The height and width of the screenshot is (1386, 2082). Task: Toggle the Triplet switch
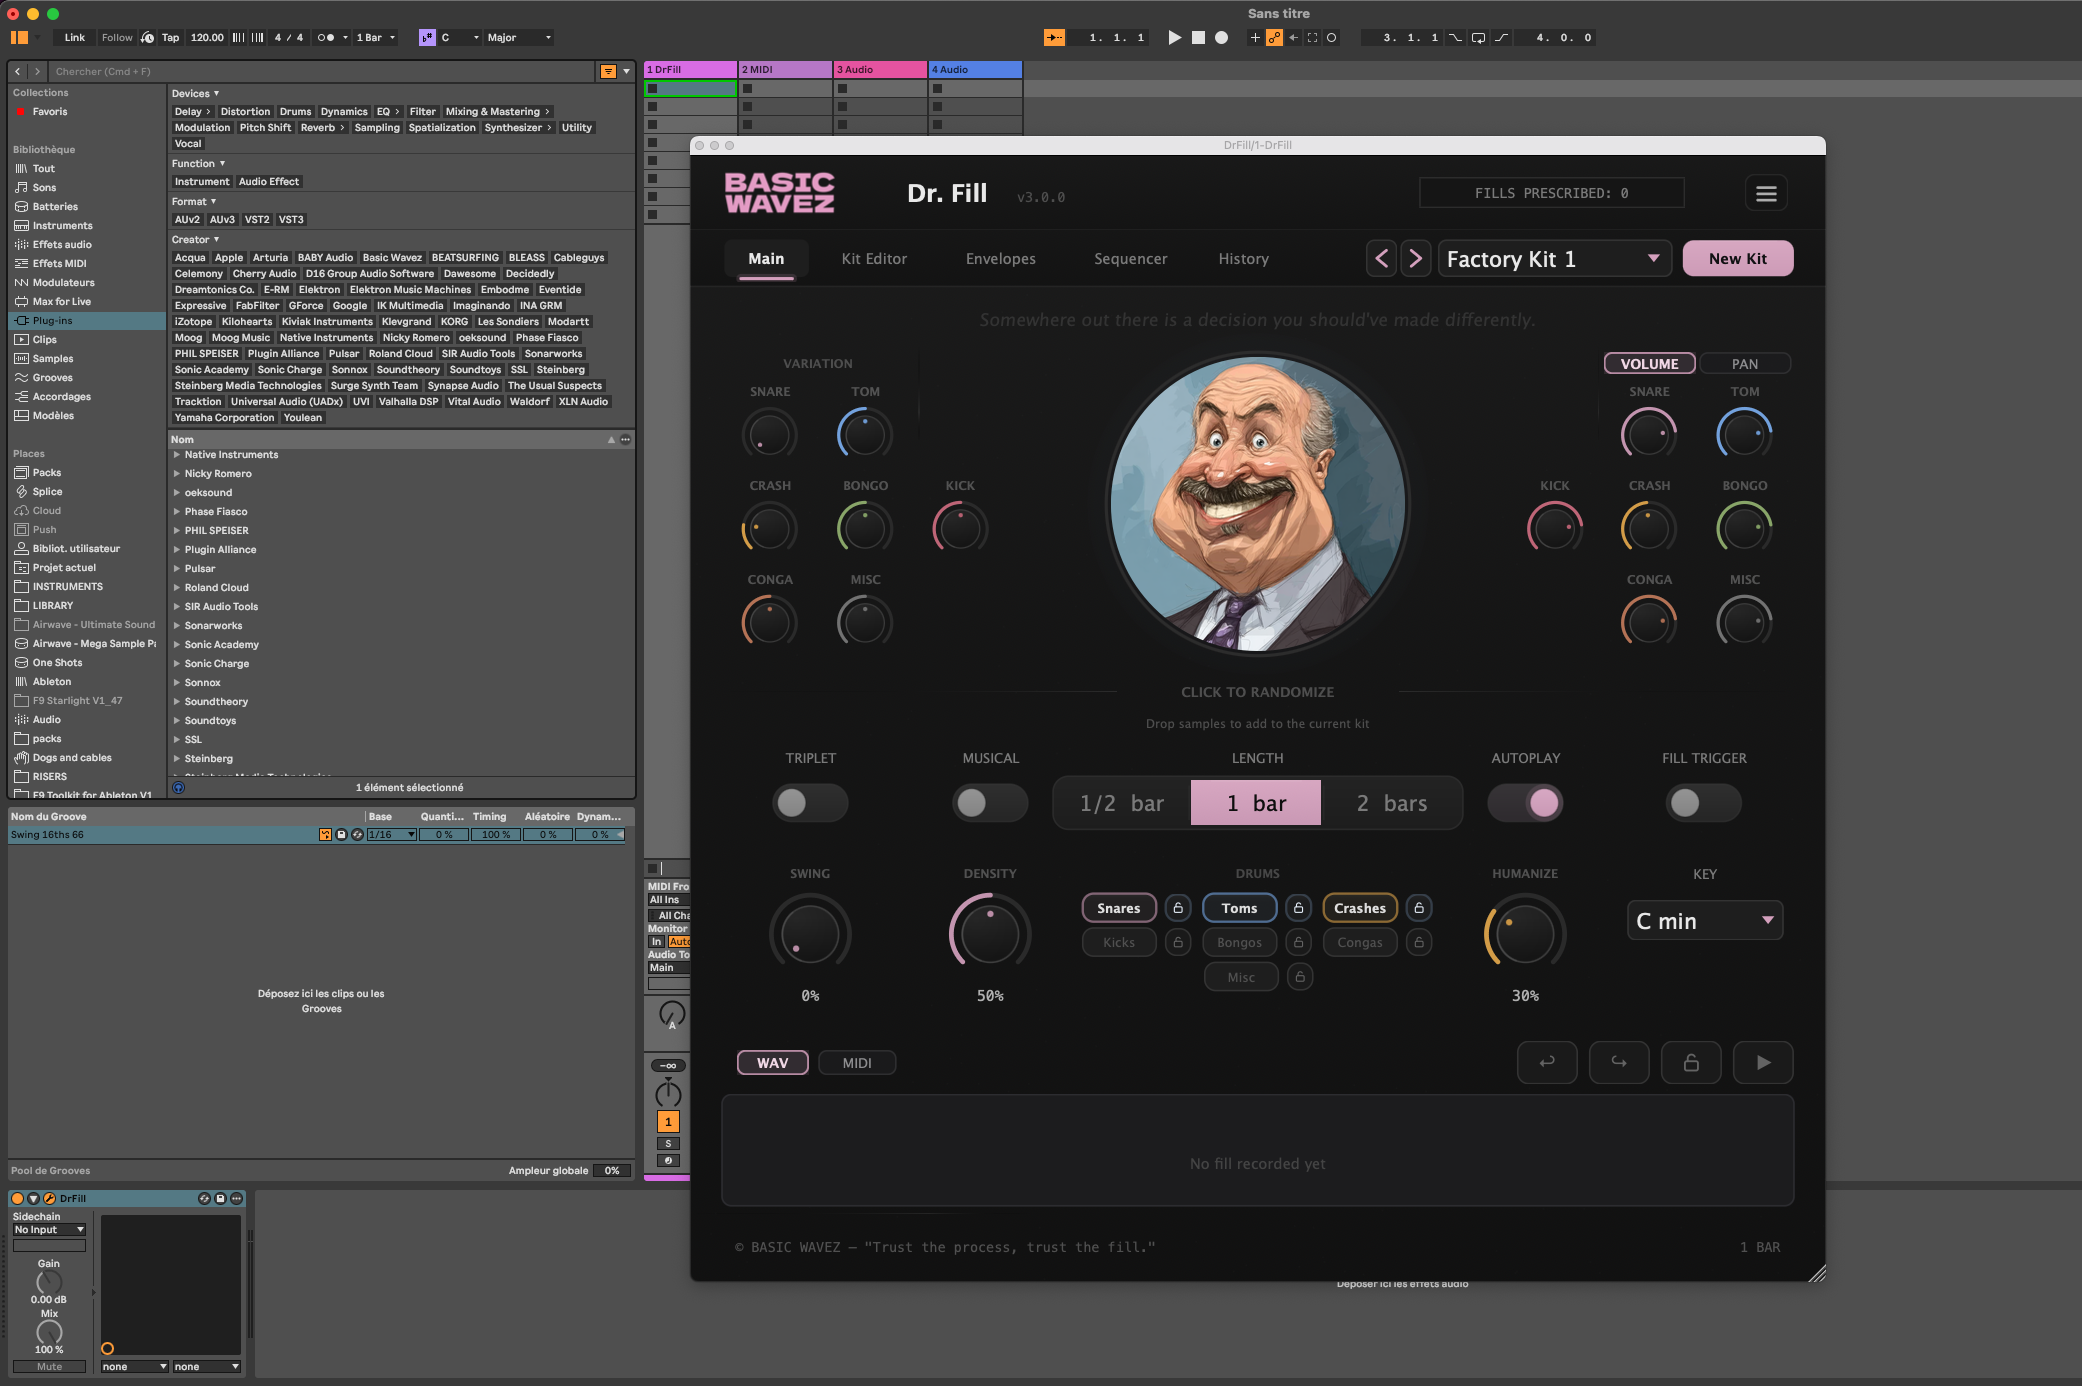click(810, 803)
